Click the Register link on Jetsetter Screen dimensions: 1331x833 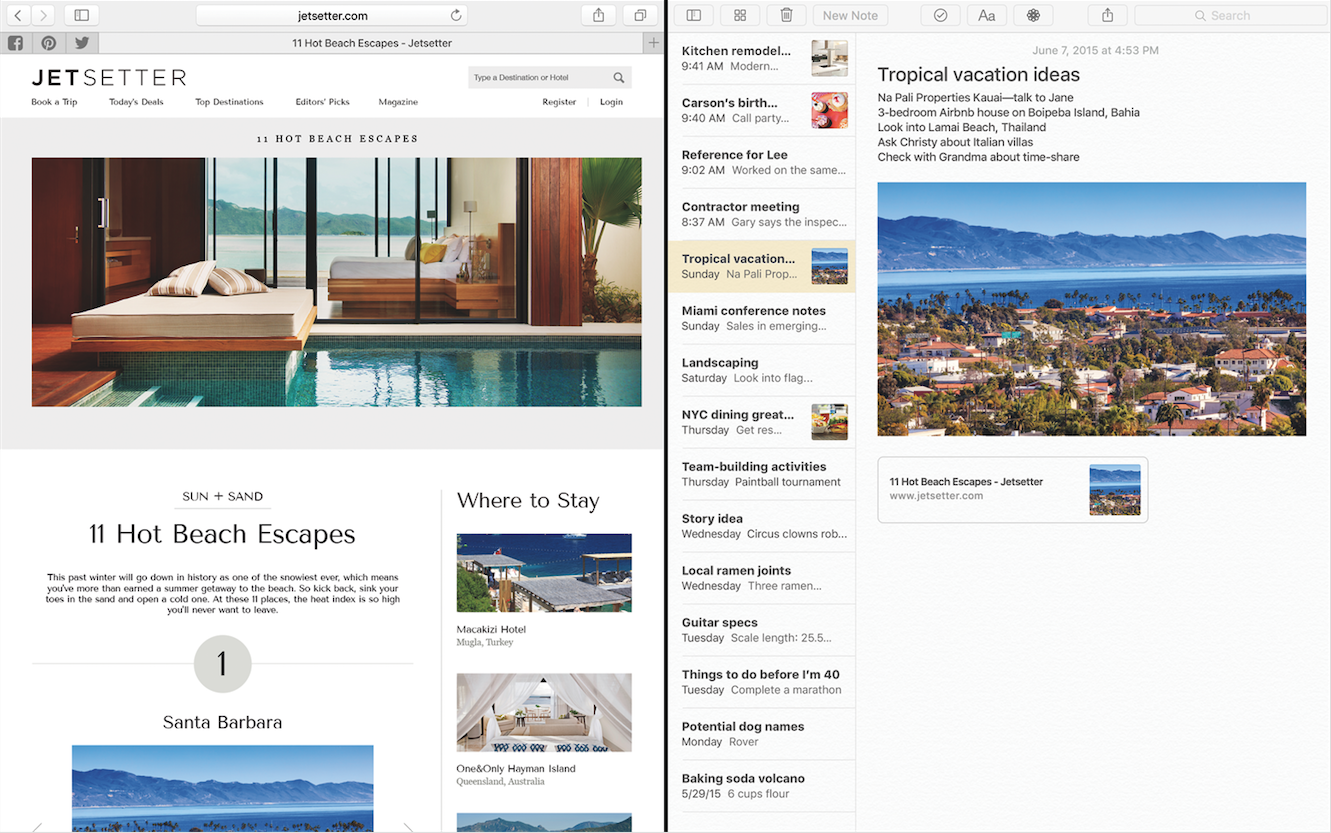tap(559, 101)
